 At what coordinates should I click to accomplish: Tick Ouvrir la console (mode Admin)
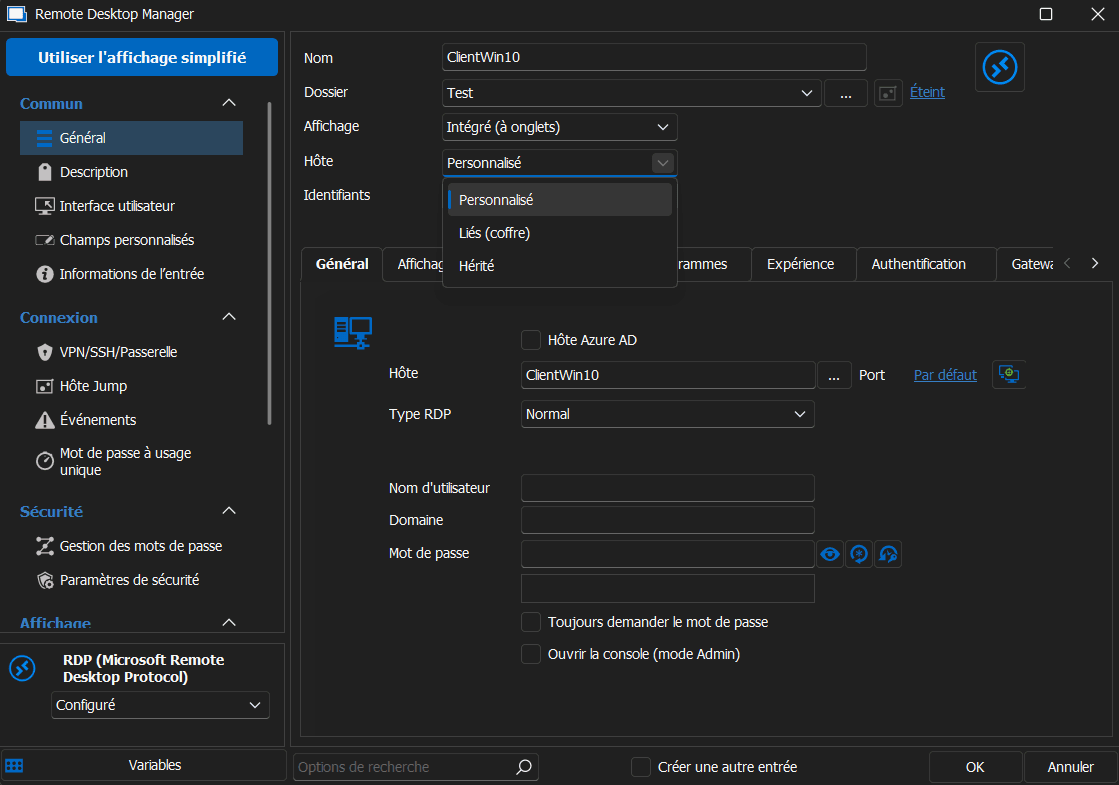pos(532,654)
